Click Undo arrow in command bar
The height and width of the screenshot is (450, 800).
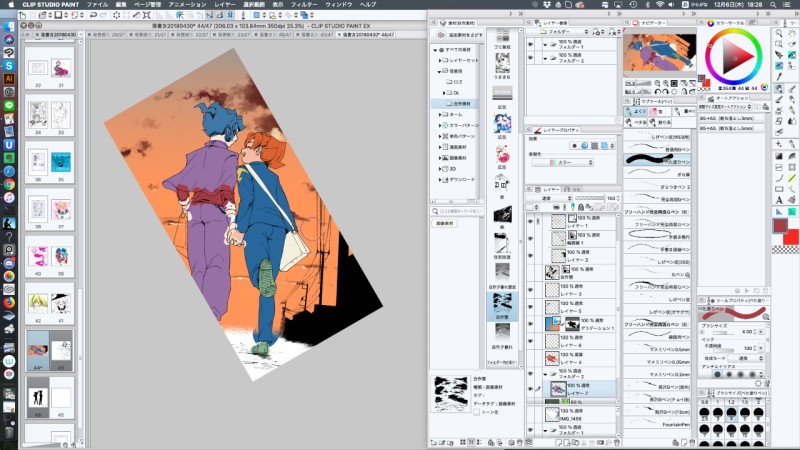point(93,15)
